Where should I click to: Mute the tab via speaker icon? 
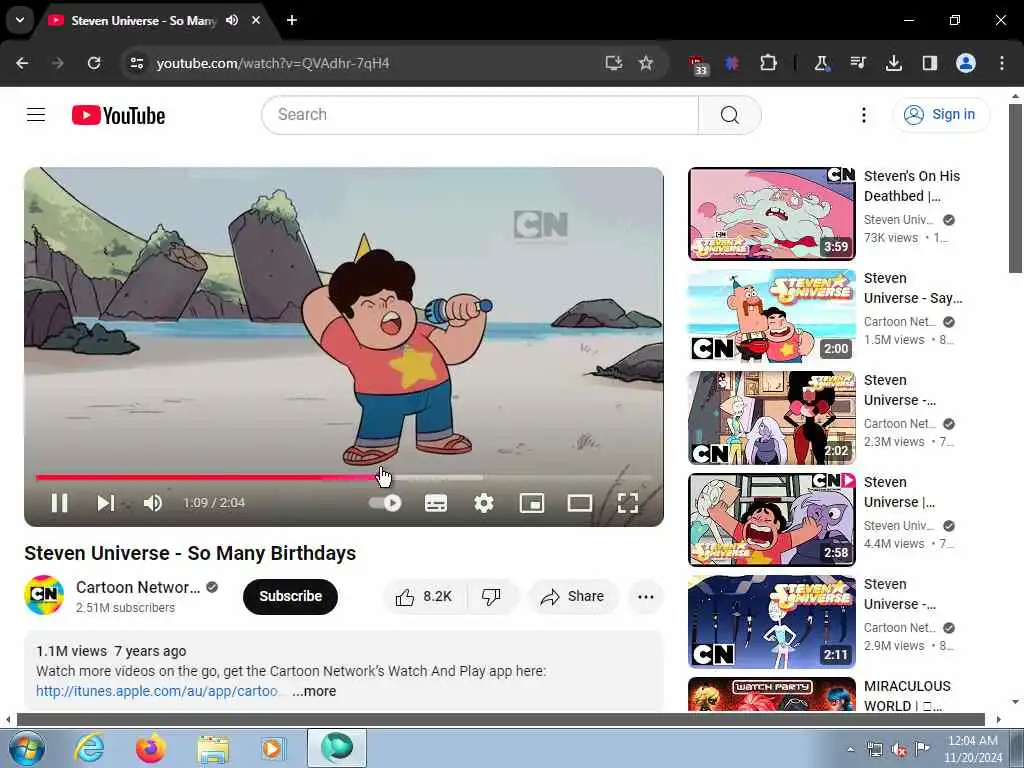point(232,20)
